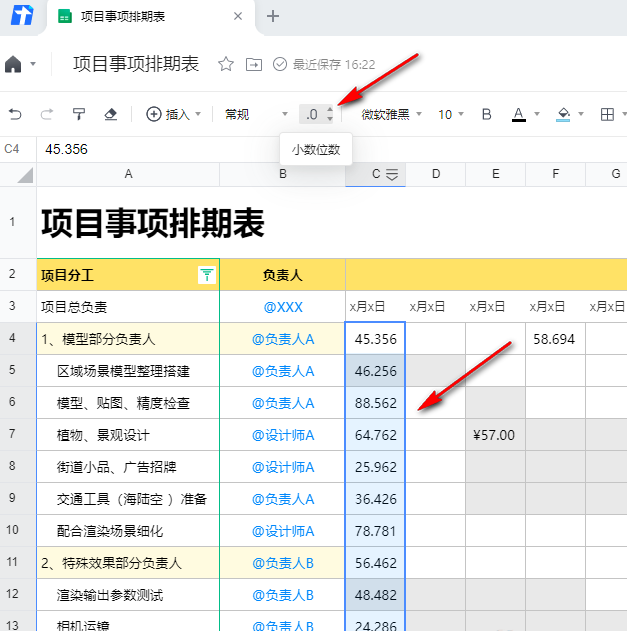
Task: Click the undo arrow icon
Action: point(15,114)
